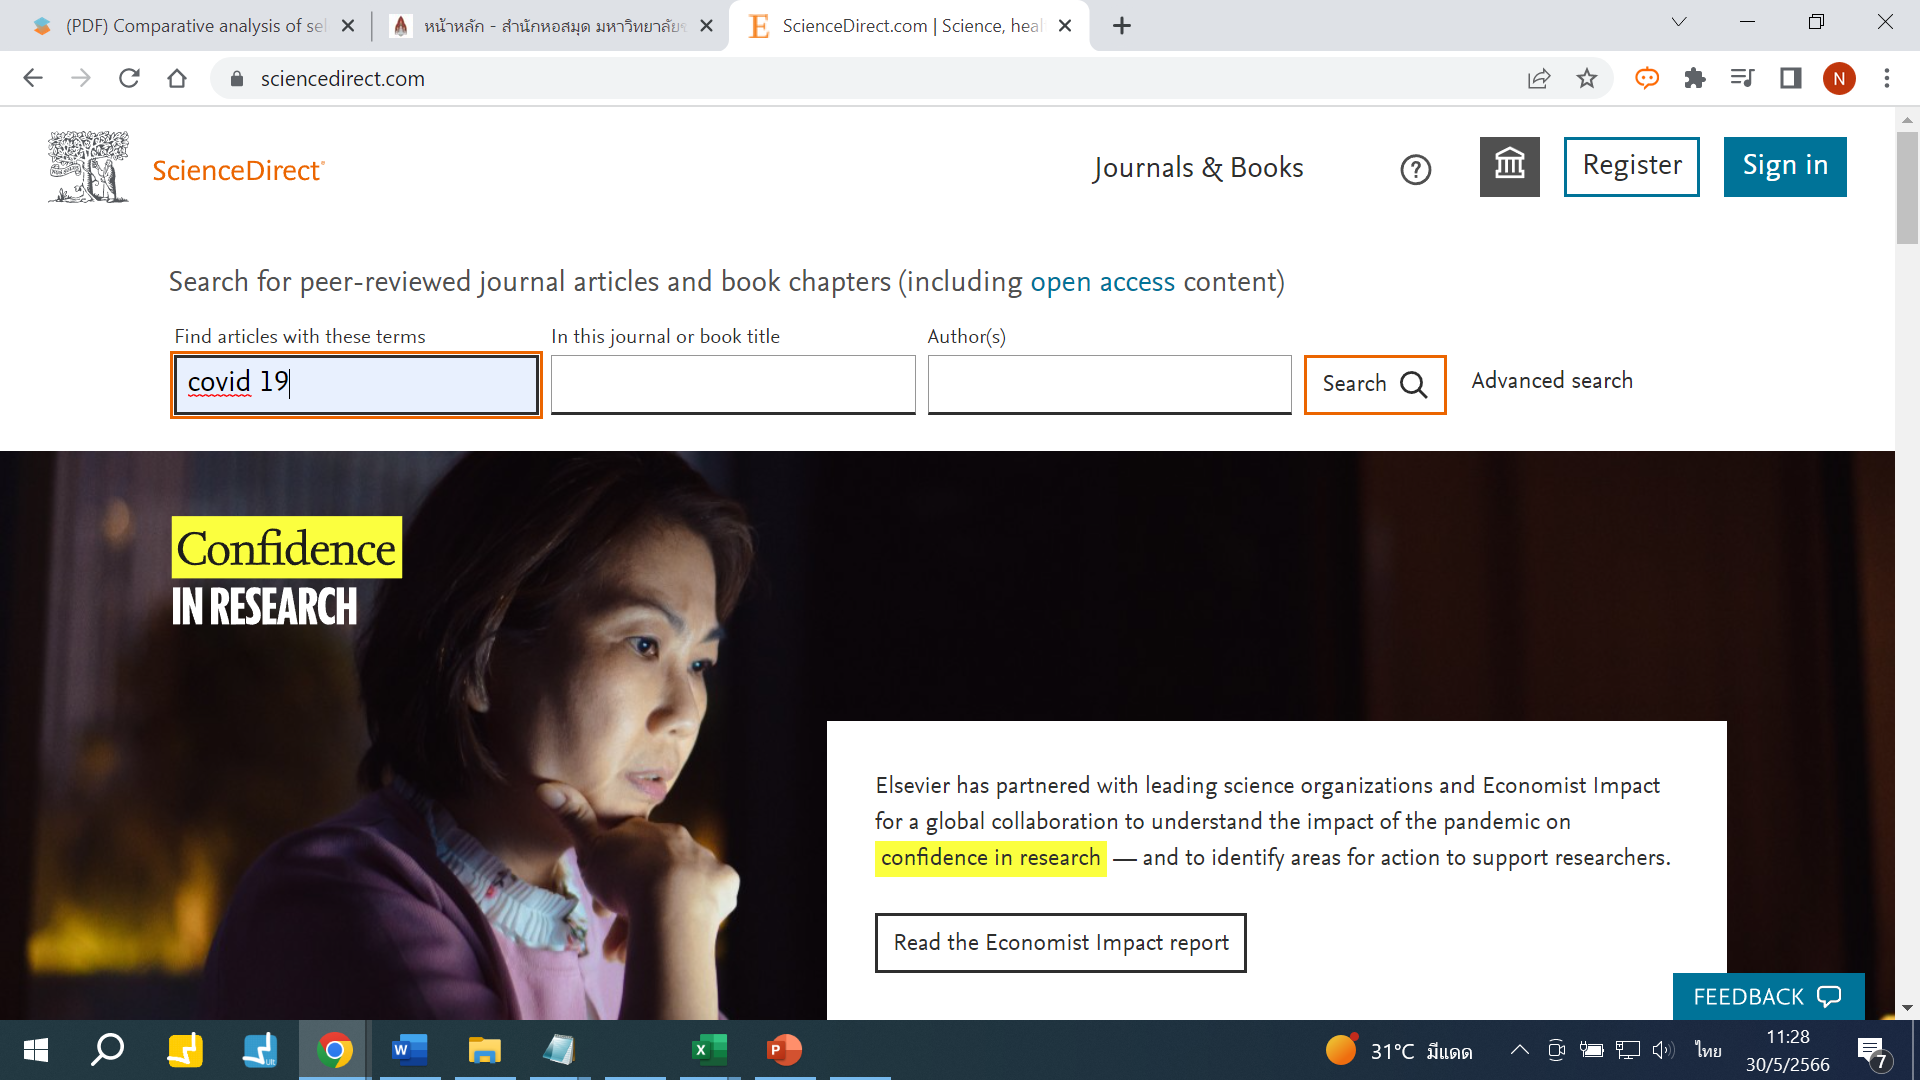Open Chrome three-dot menu
The height and width of the screenshot is (1080, 1920).
click(1887, 78)
